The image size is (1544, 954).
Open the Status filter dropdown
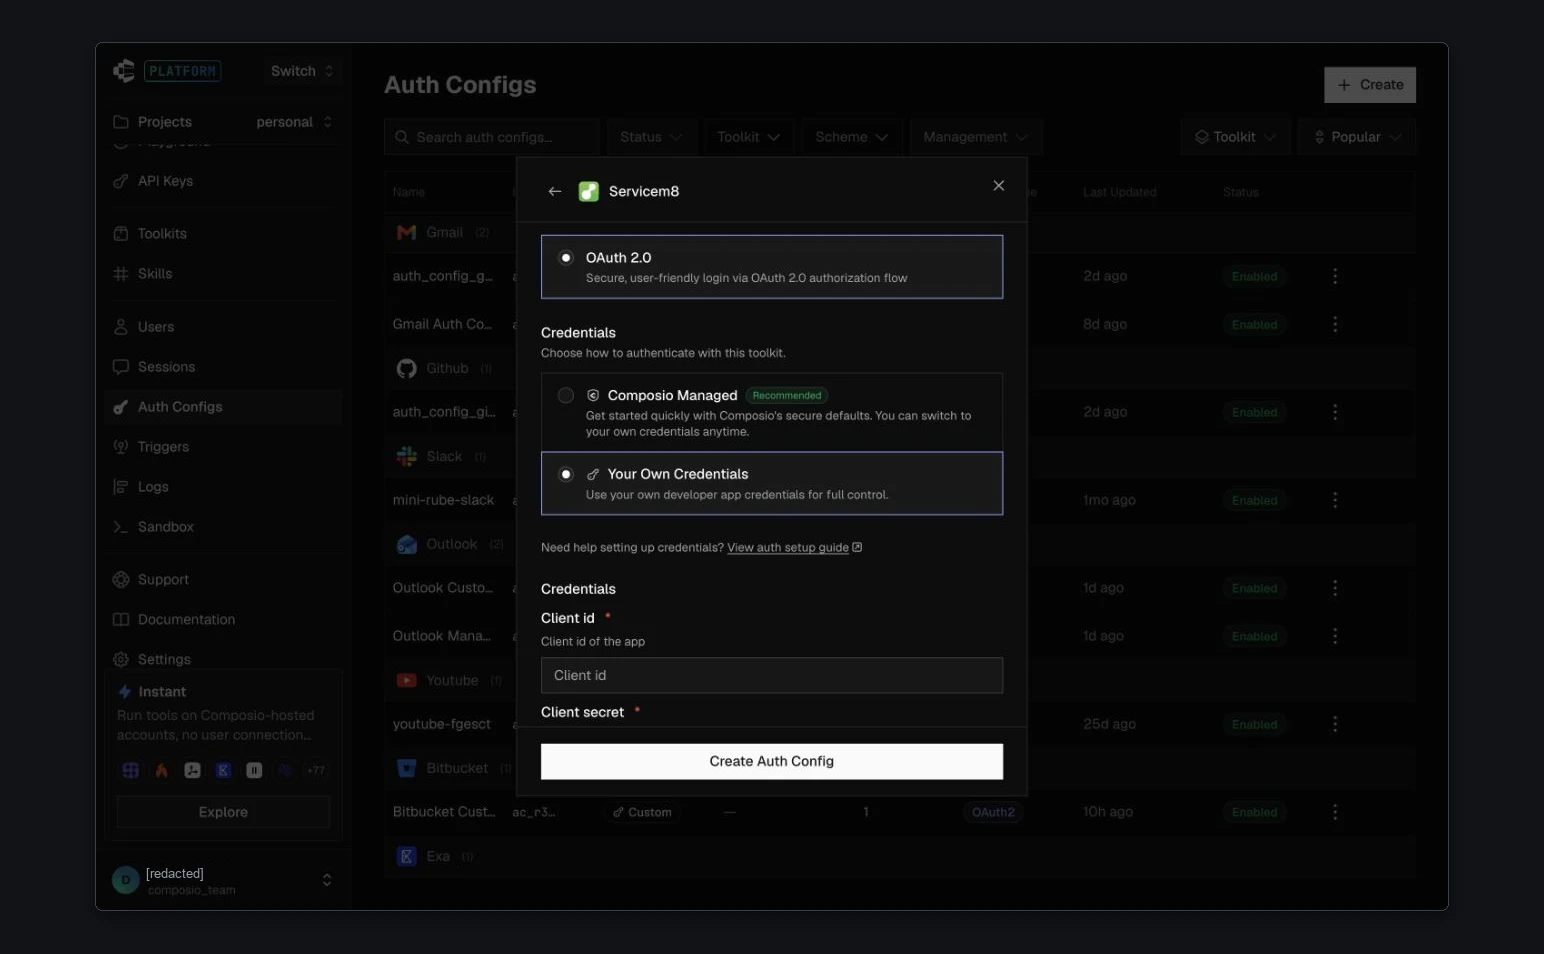point(651,137)
